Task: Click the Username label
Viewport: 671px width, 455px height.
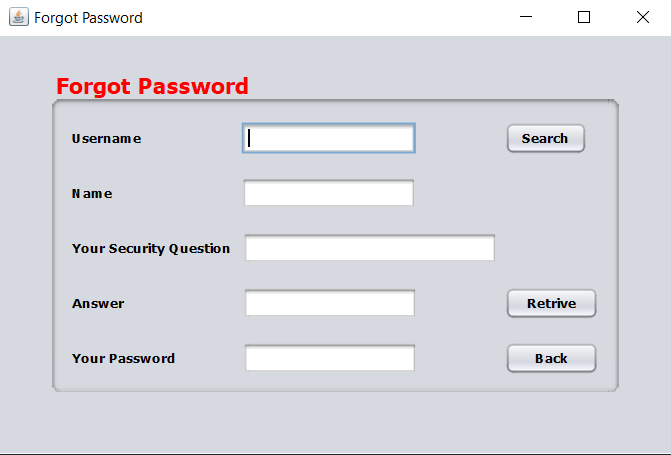Action: tap(106, 139)
